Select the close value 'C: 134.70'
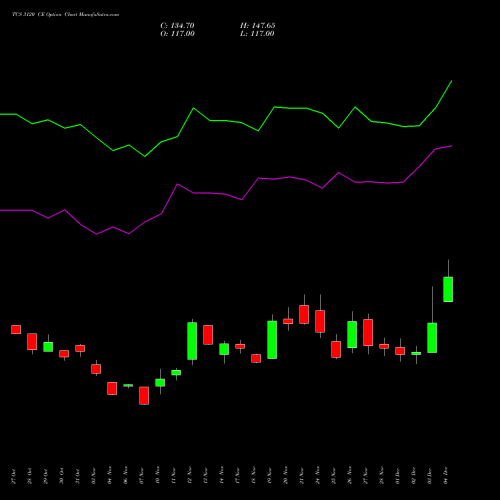Screen dimensions: 500x500 tap(177, 26)
